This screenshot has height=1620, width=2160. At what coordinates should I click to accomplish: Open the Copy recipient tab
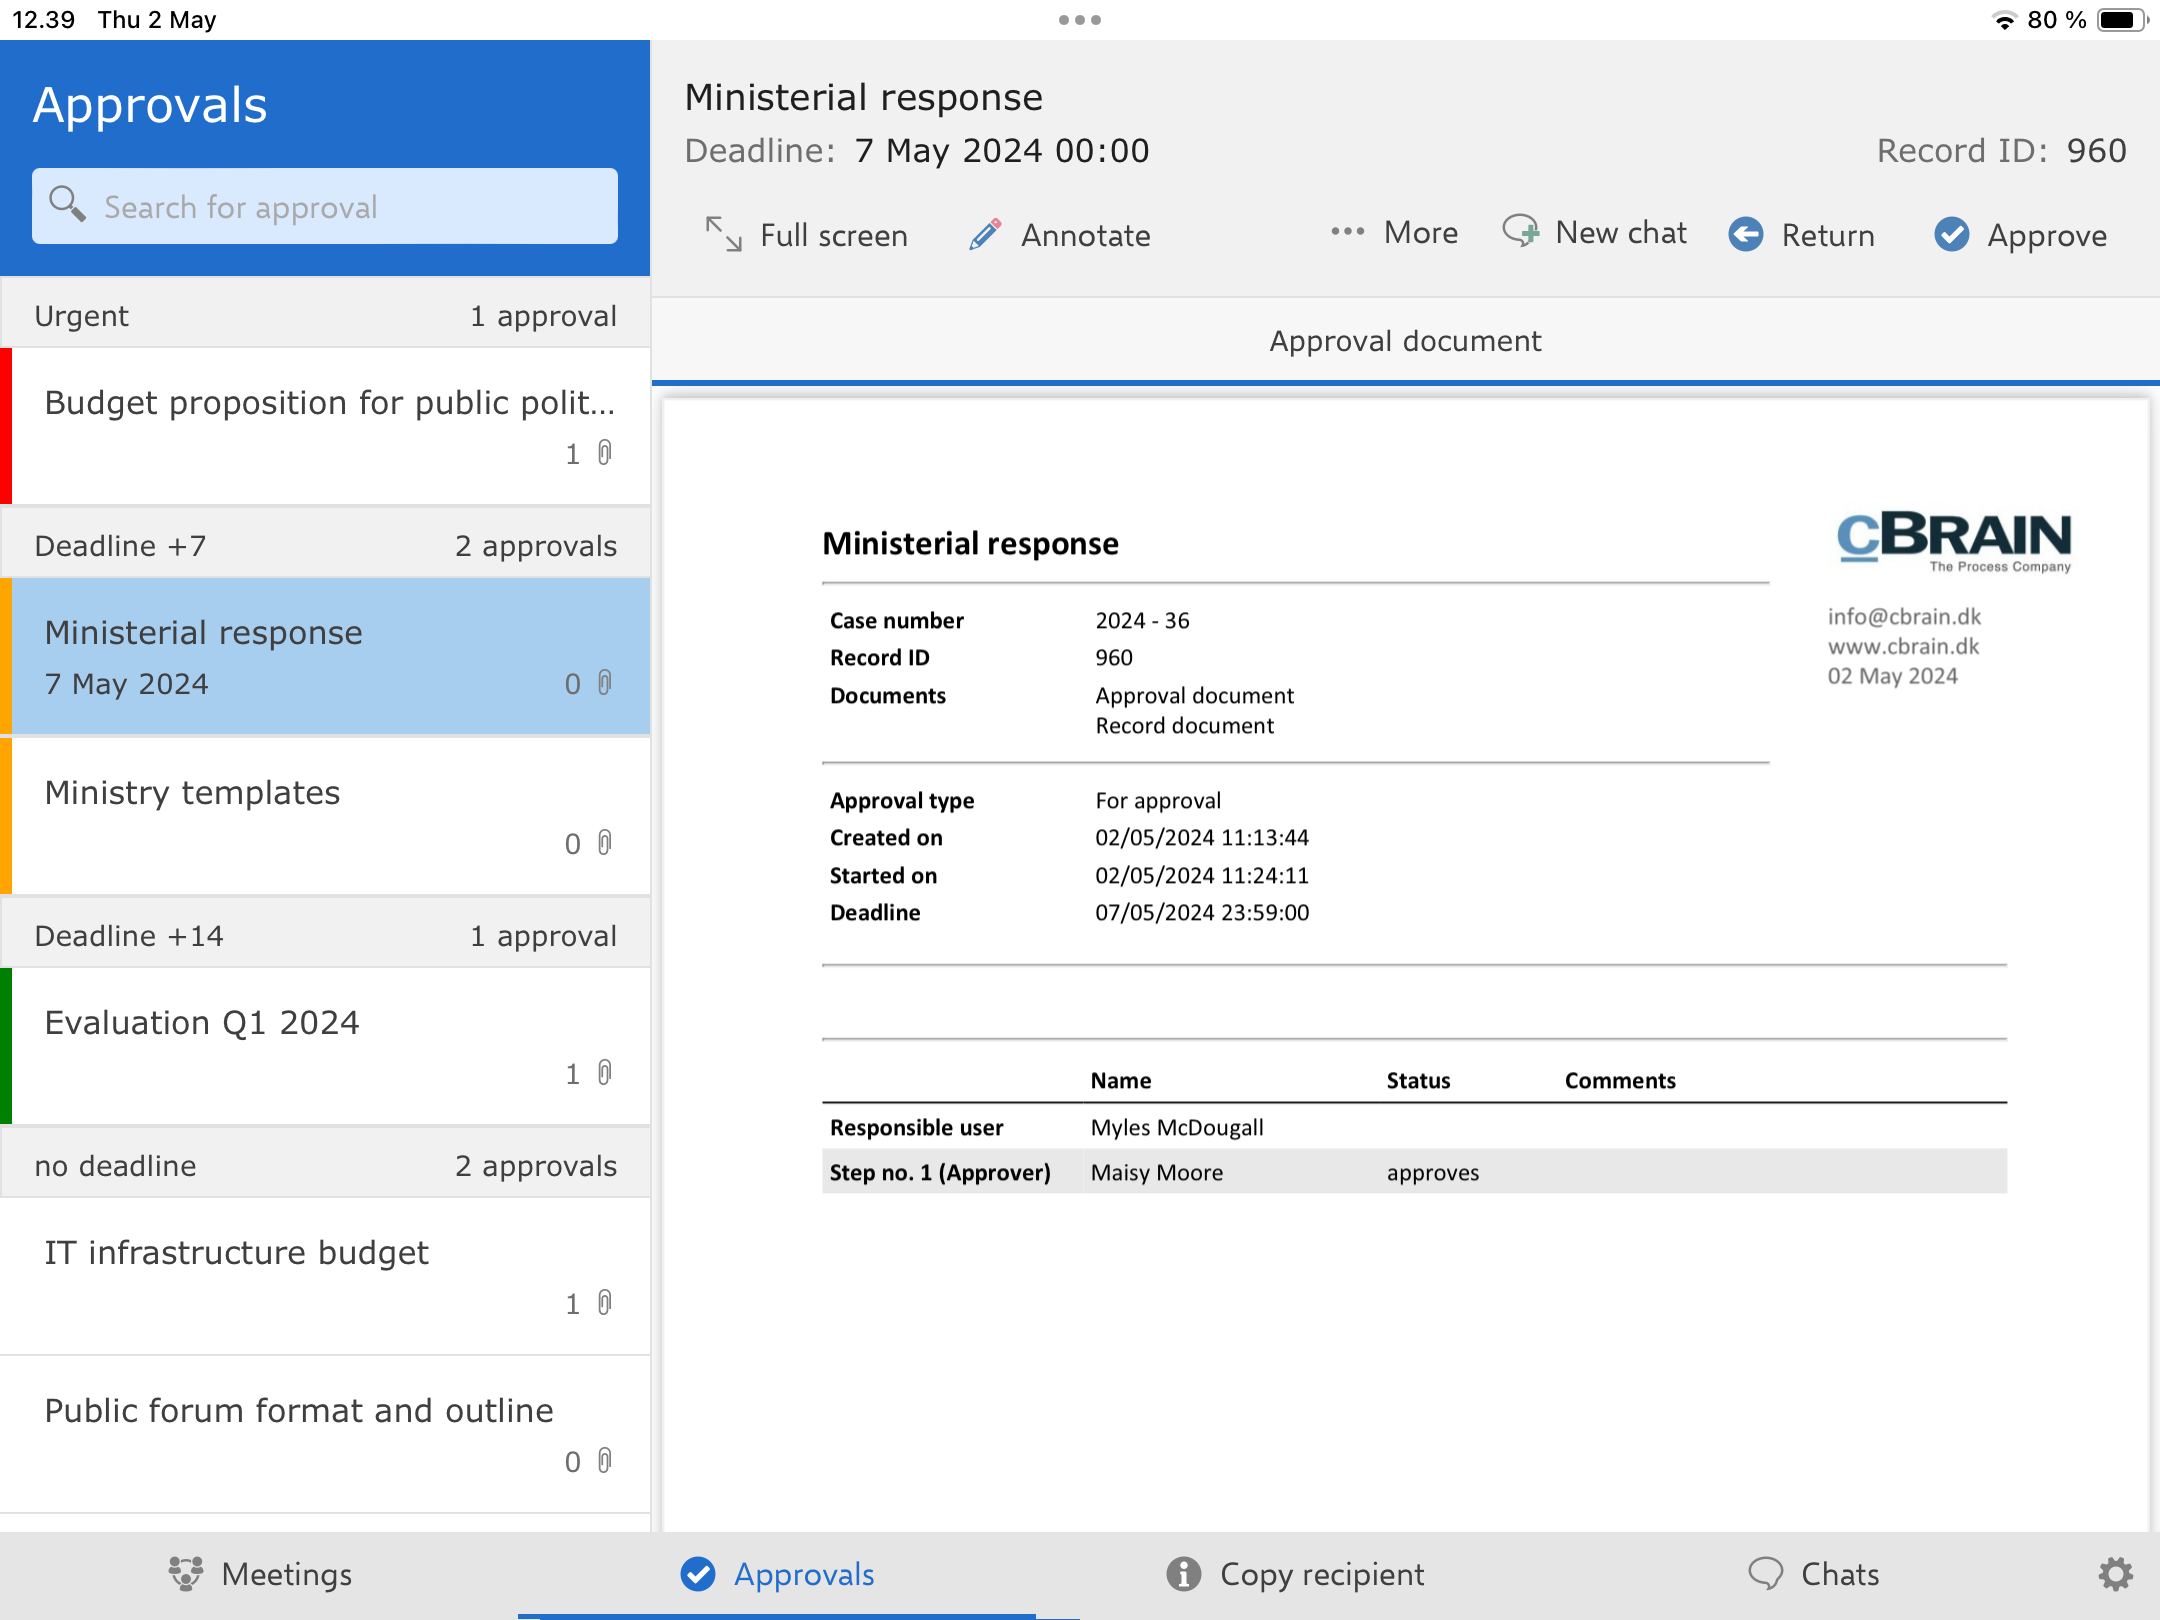click(1295, 1574)
